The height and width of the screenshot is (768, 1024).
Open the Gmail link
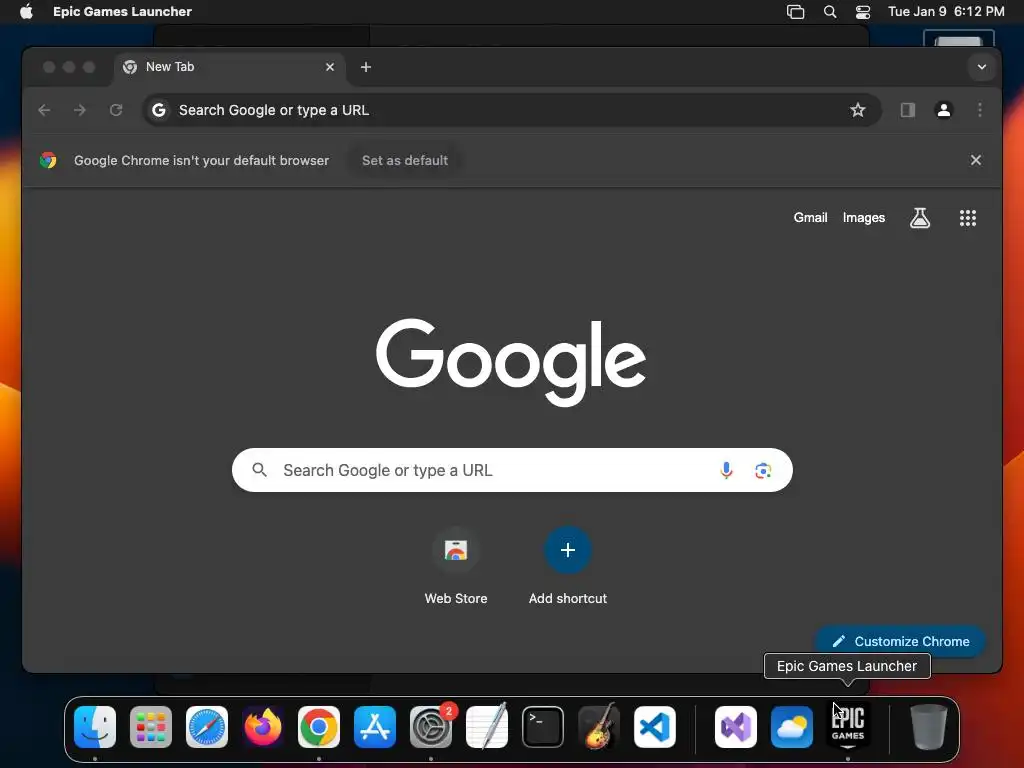(810, 218)
